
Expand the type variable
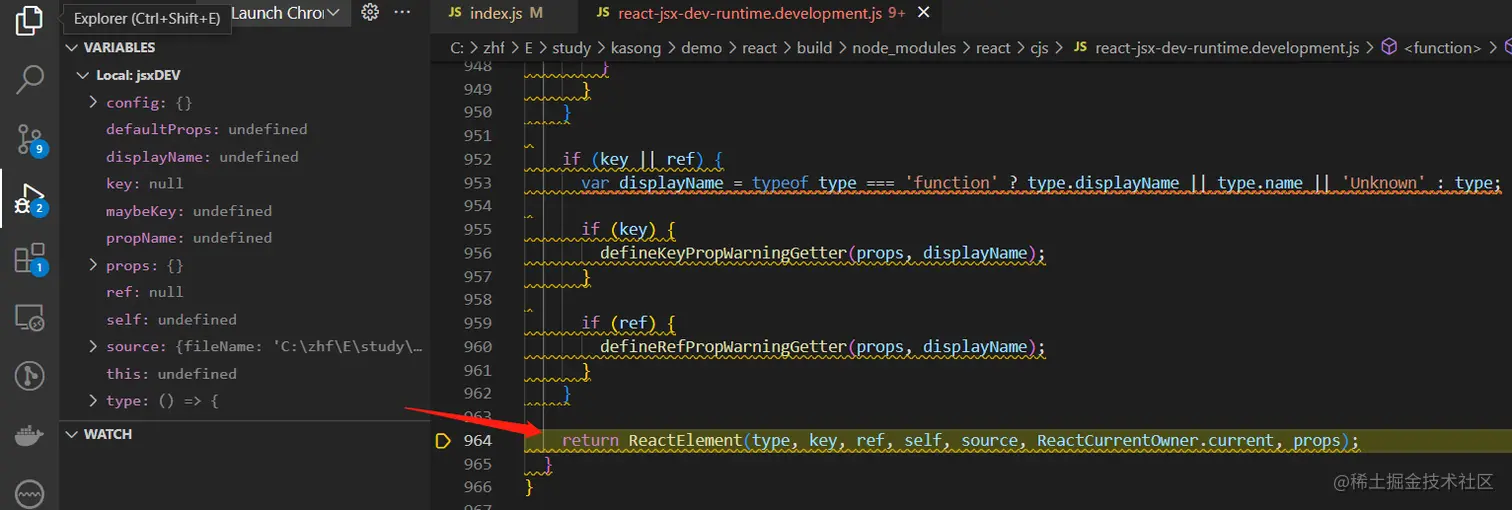point(93,401)
